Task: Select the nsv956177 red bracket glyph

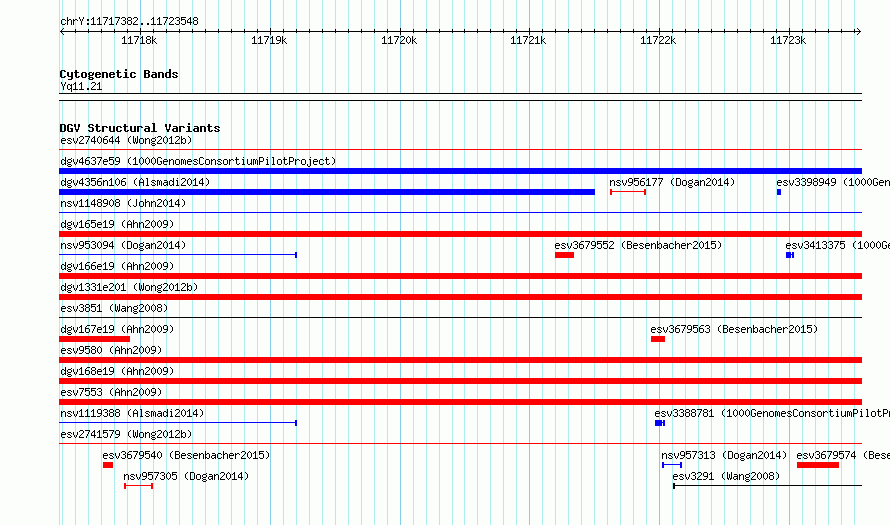Action: pos(628,192)
